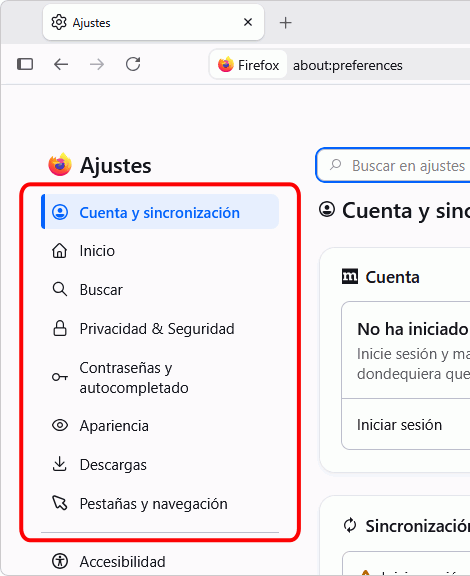
Task: Open the Inicio settings category
Action: pos(160,251)
